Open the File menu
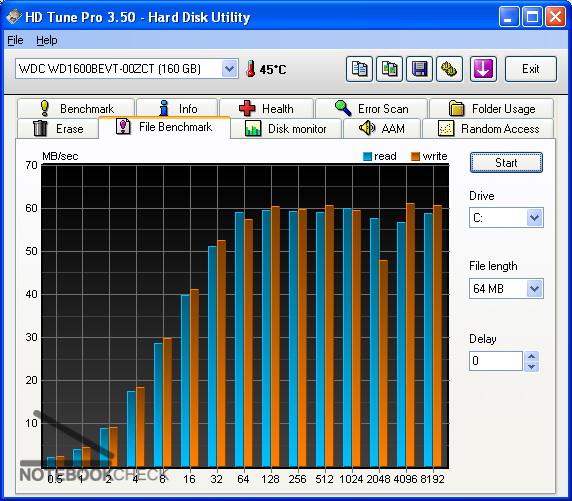Screen dimensions: 572x501 (x=15, y=40)
